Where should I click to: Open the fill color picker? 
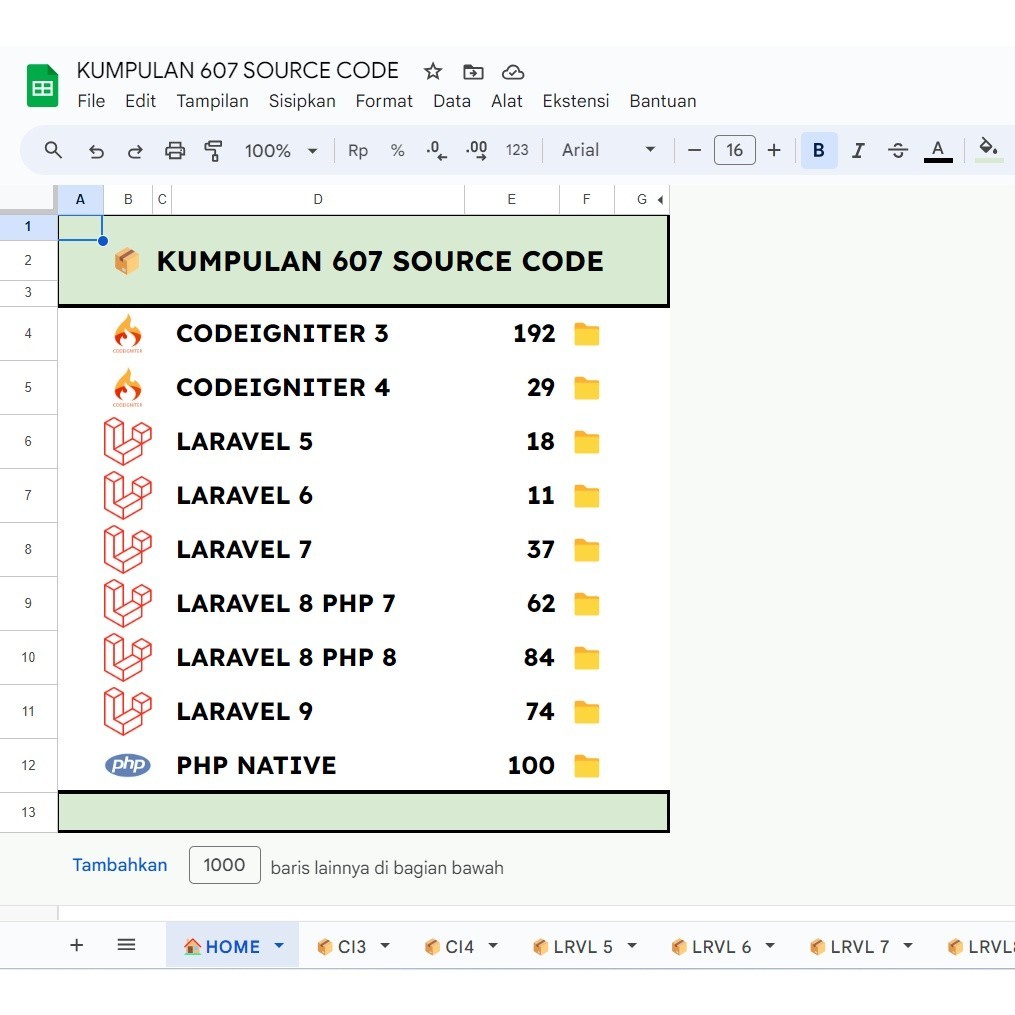click(988, 150)
